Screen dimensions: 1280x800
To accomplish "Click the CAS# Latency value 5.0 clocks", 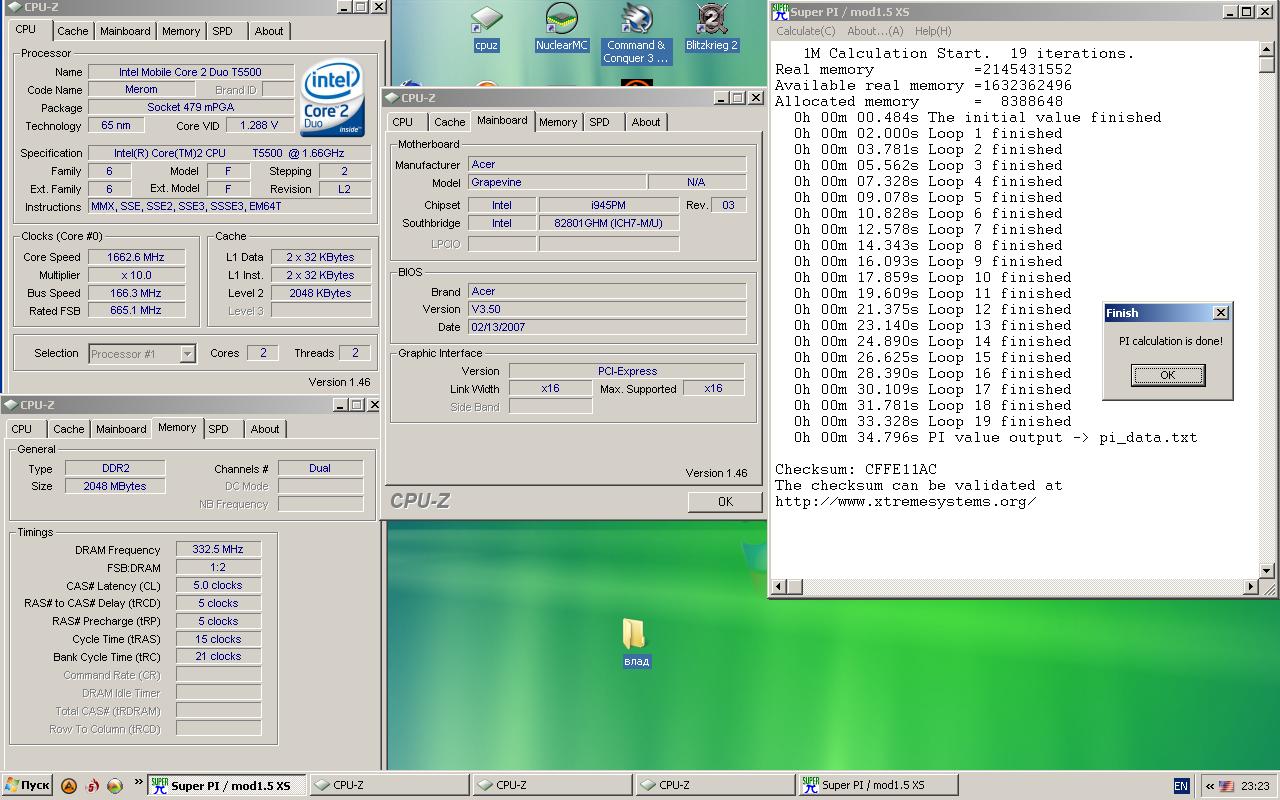I will click(x=218, y=586).
